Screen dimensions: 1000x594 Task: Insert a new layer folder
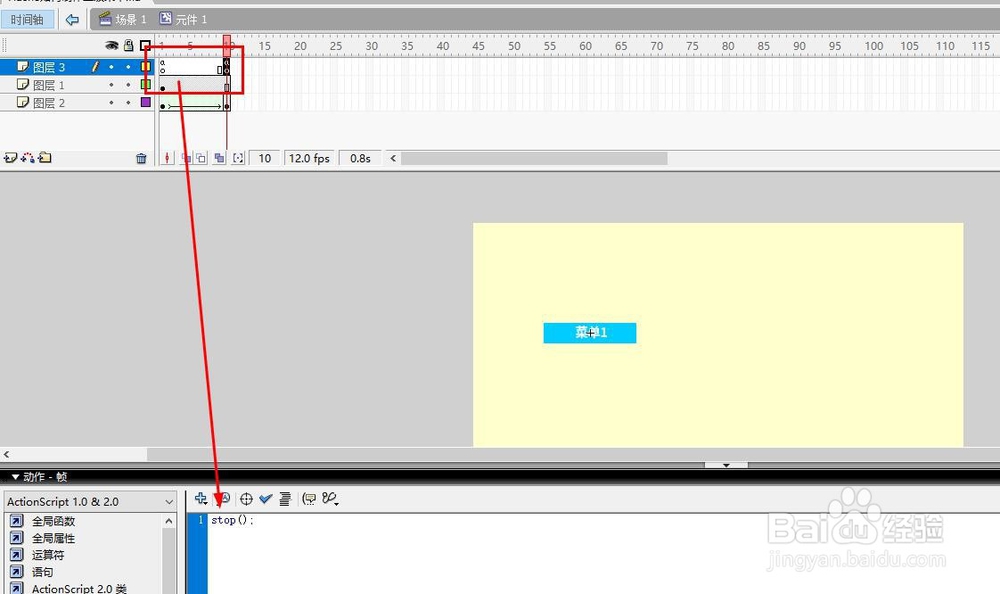45,158
